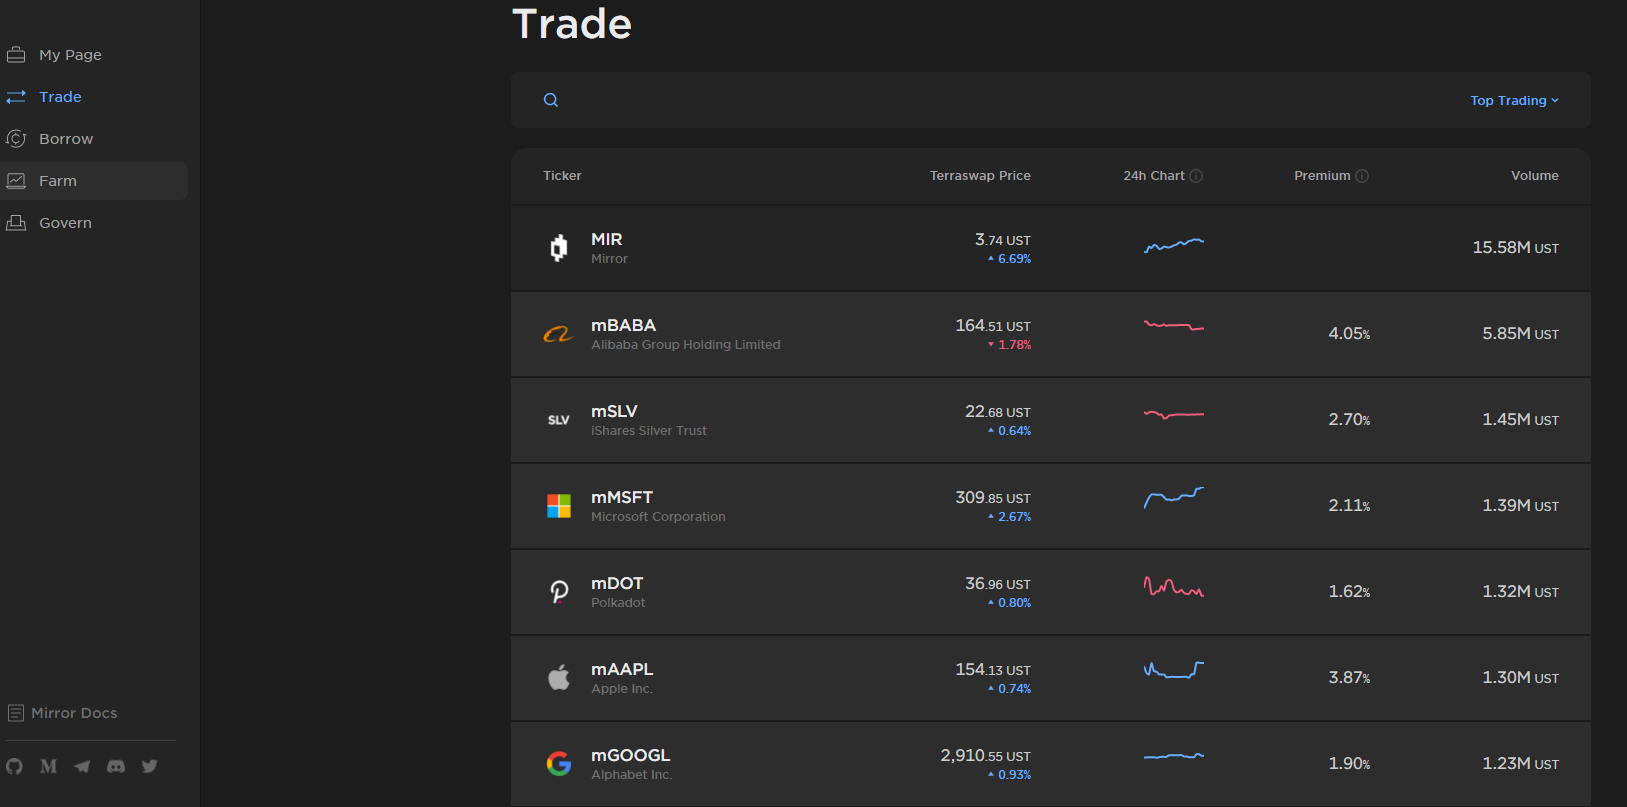The height and width of the screenshot is (807, 1627).
Task: Go to My Page menu item
Action: [x=70, y=55]
